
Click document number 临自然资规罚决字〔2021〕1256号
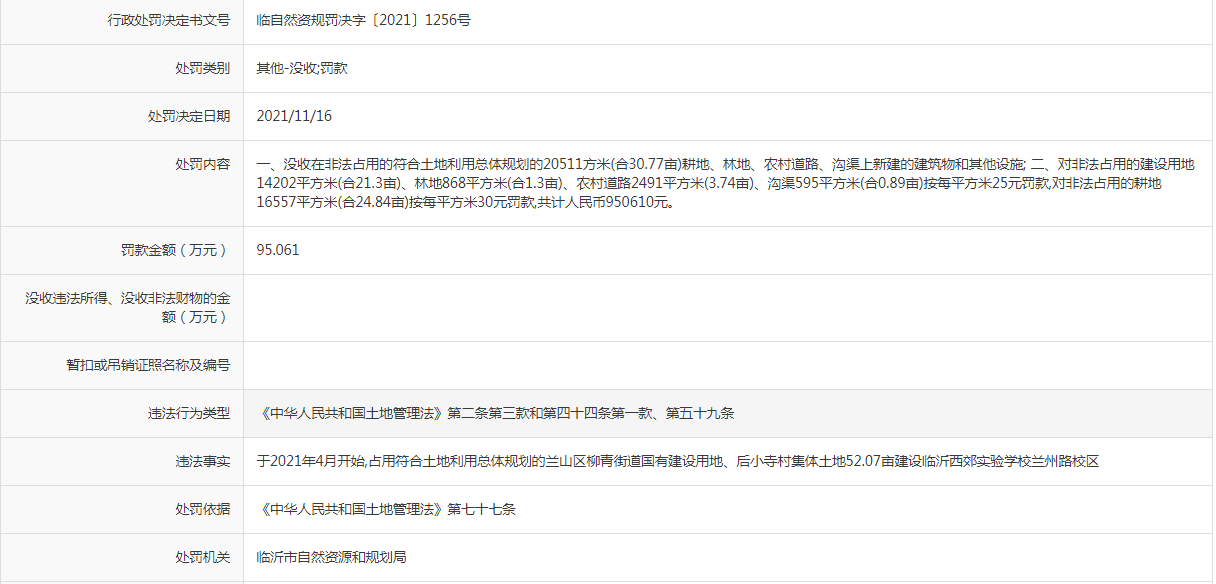click(363, 20)
